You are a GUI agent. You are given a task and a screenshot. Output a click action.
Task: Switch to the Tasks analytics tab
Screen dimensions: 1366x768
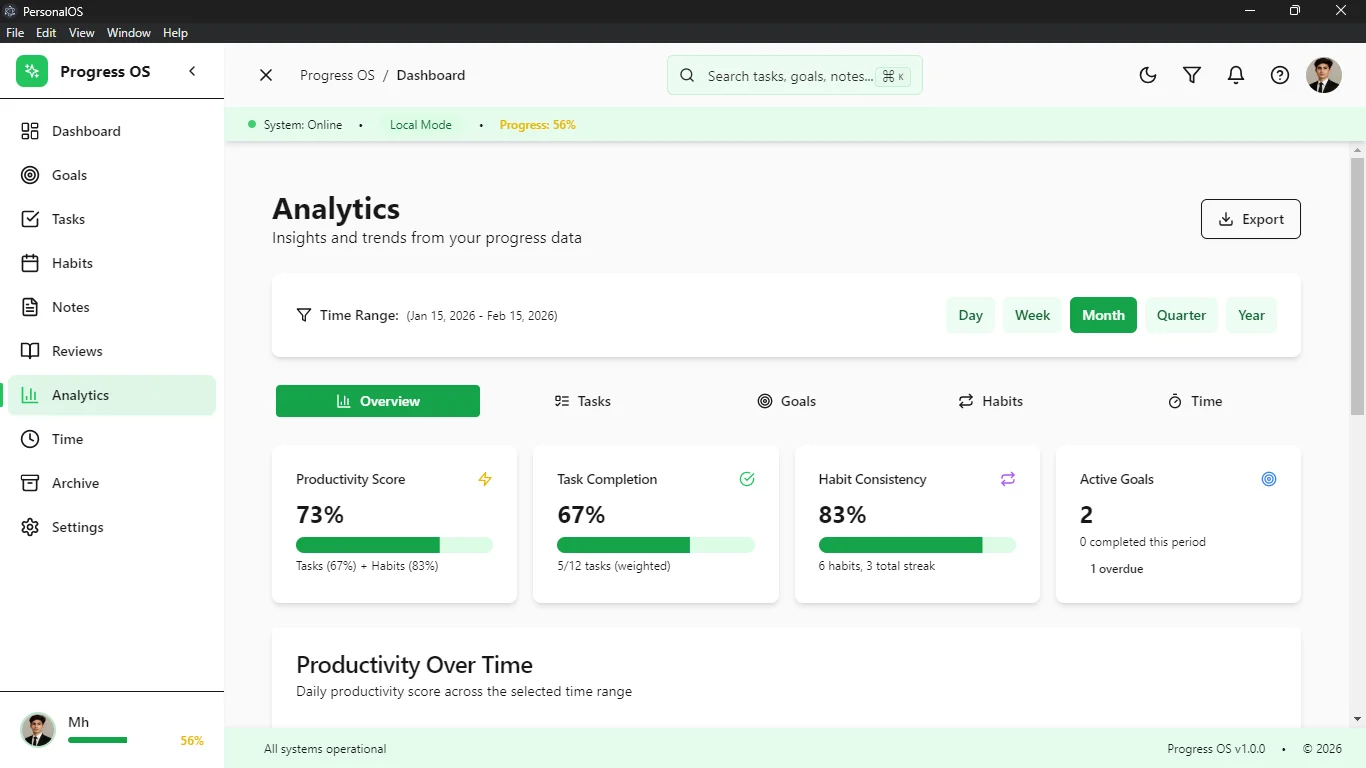pos(582,401)
